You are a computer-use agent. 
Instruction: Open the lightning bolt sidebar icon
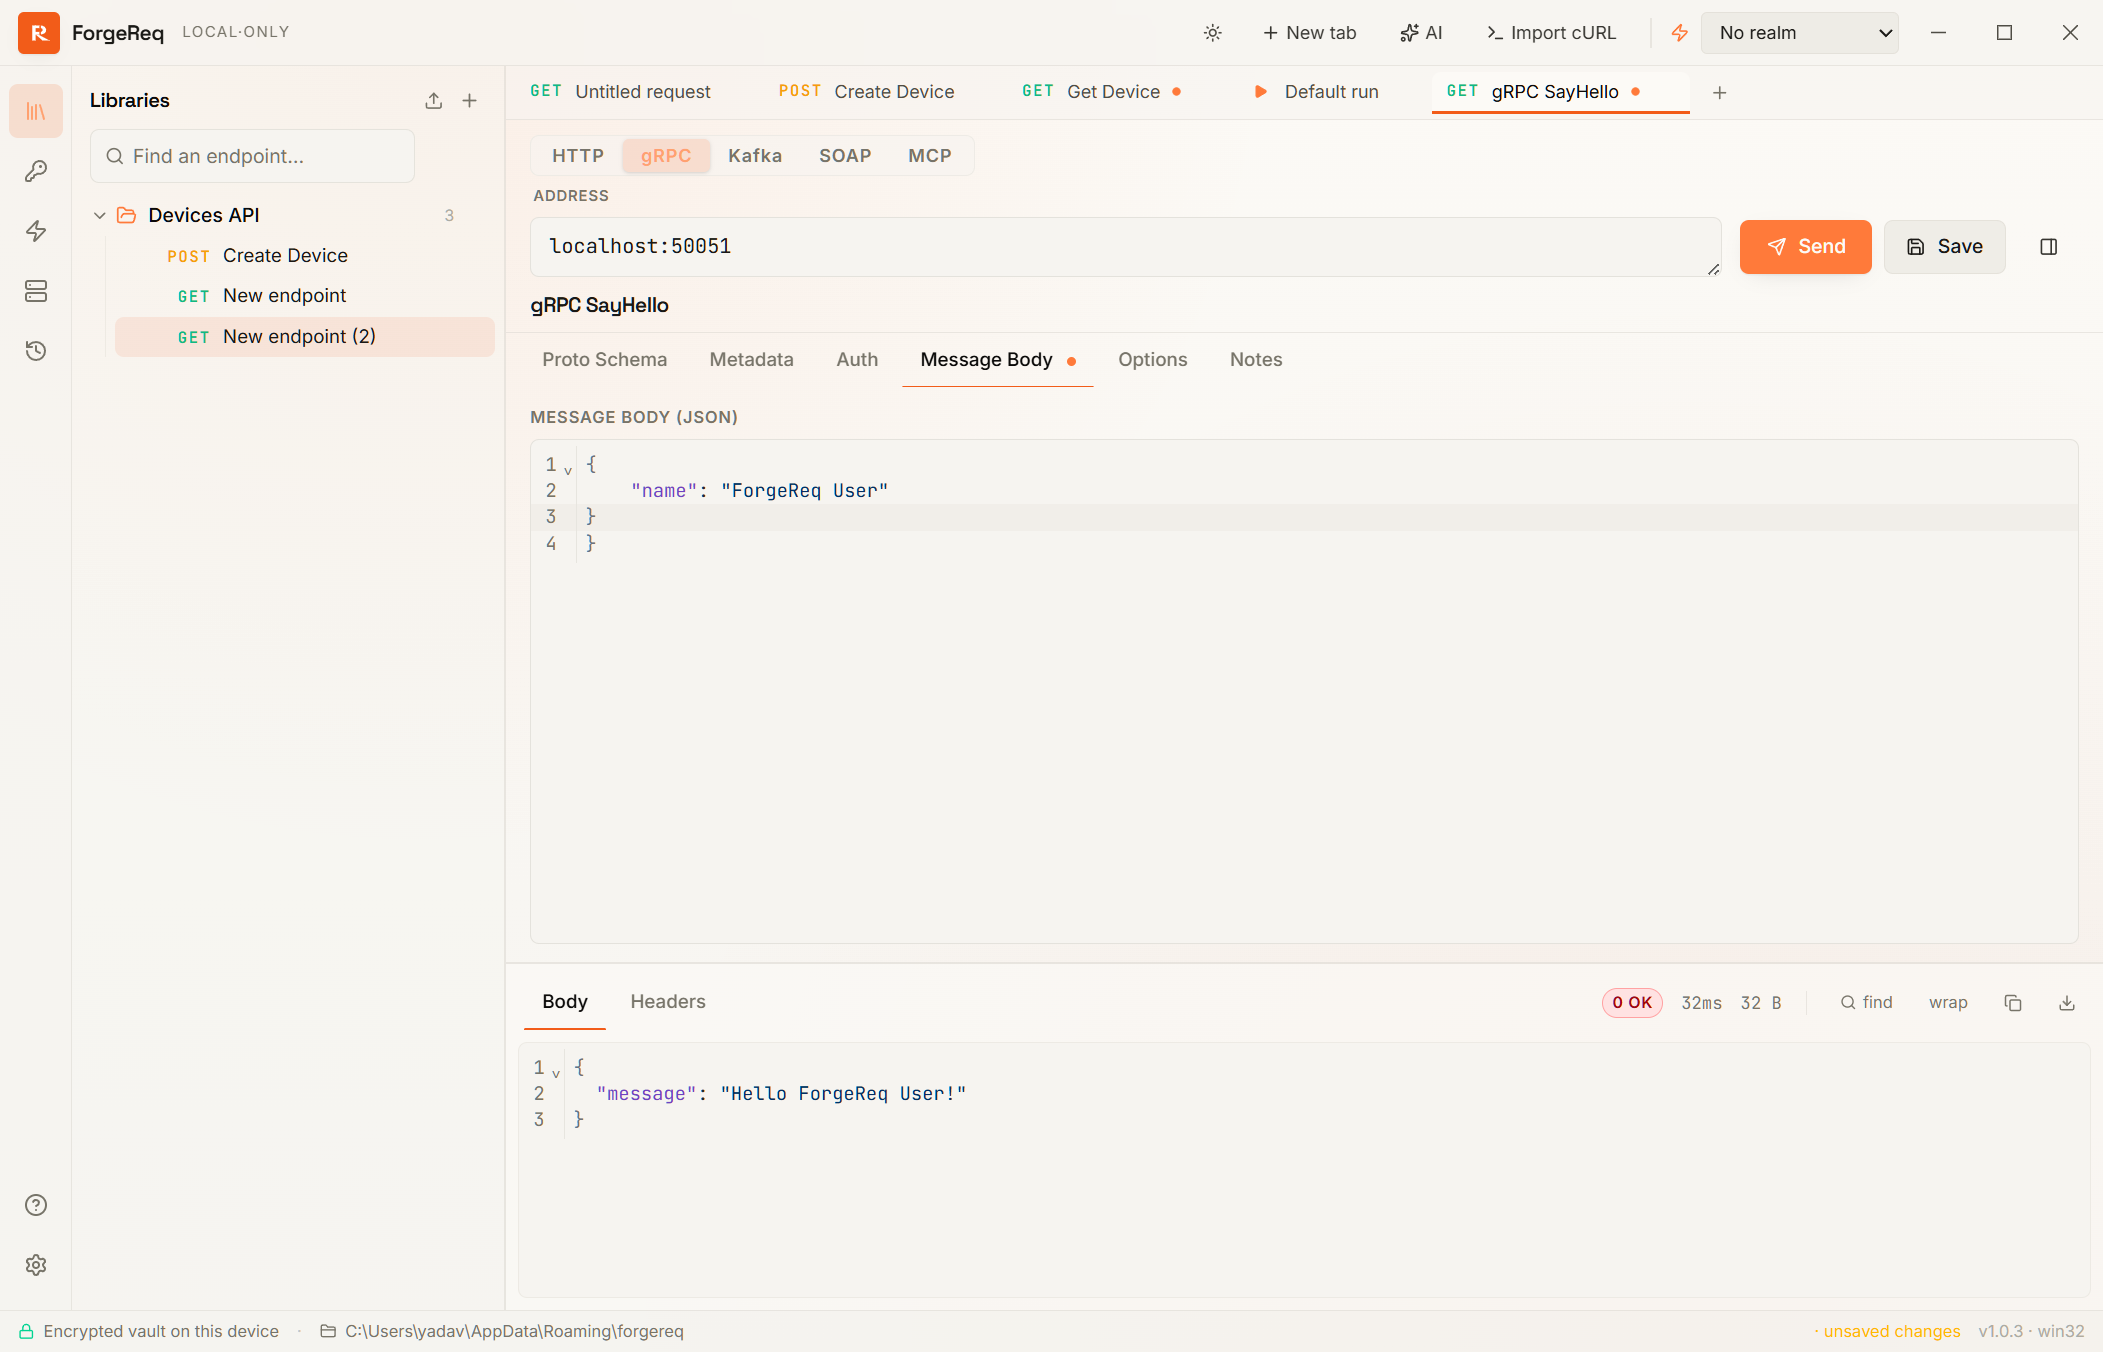(x=36, y=231)
